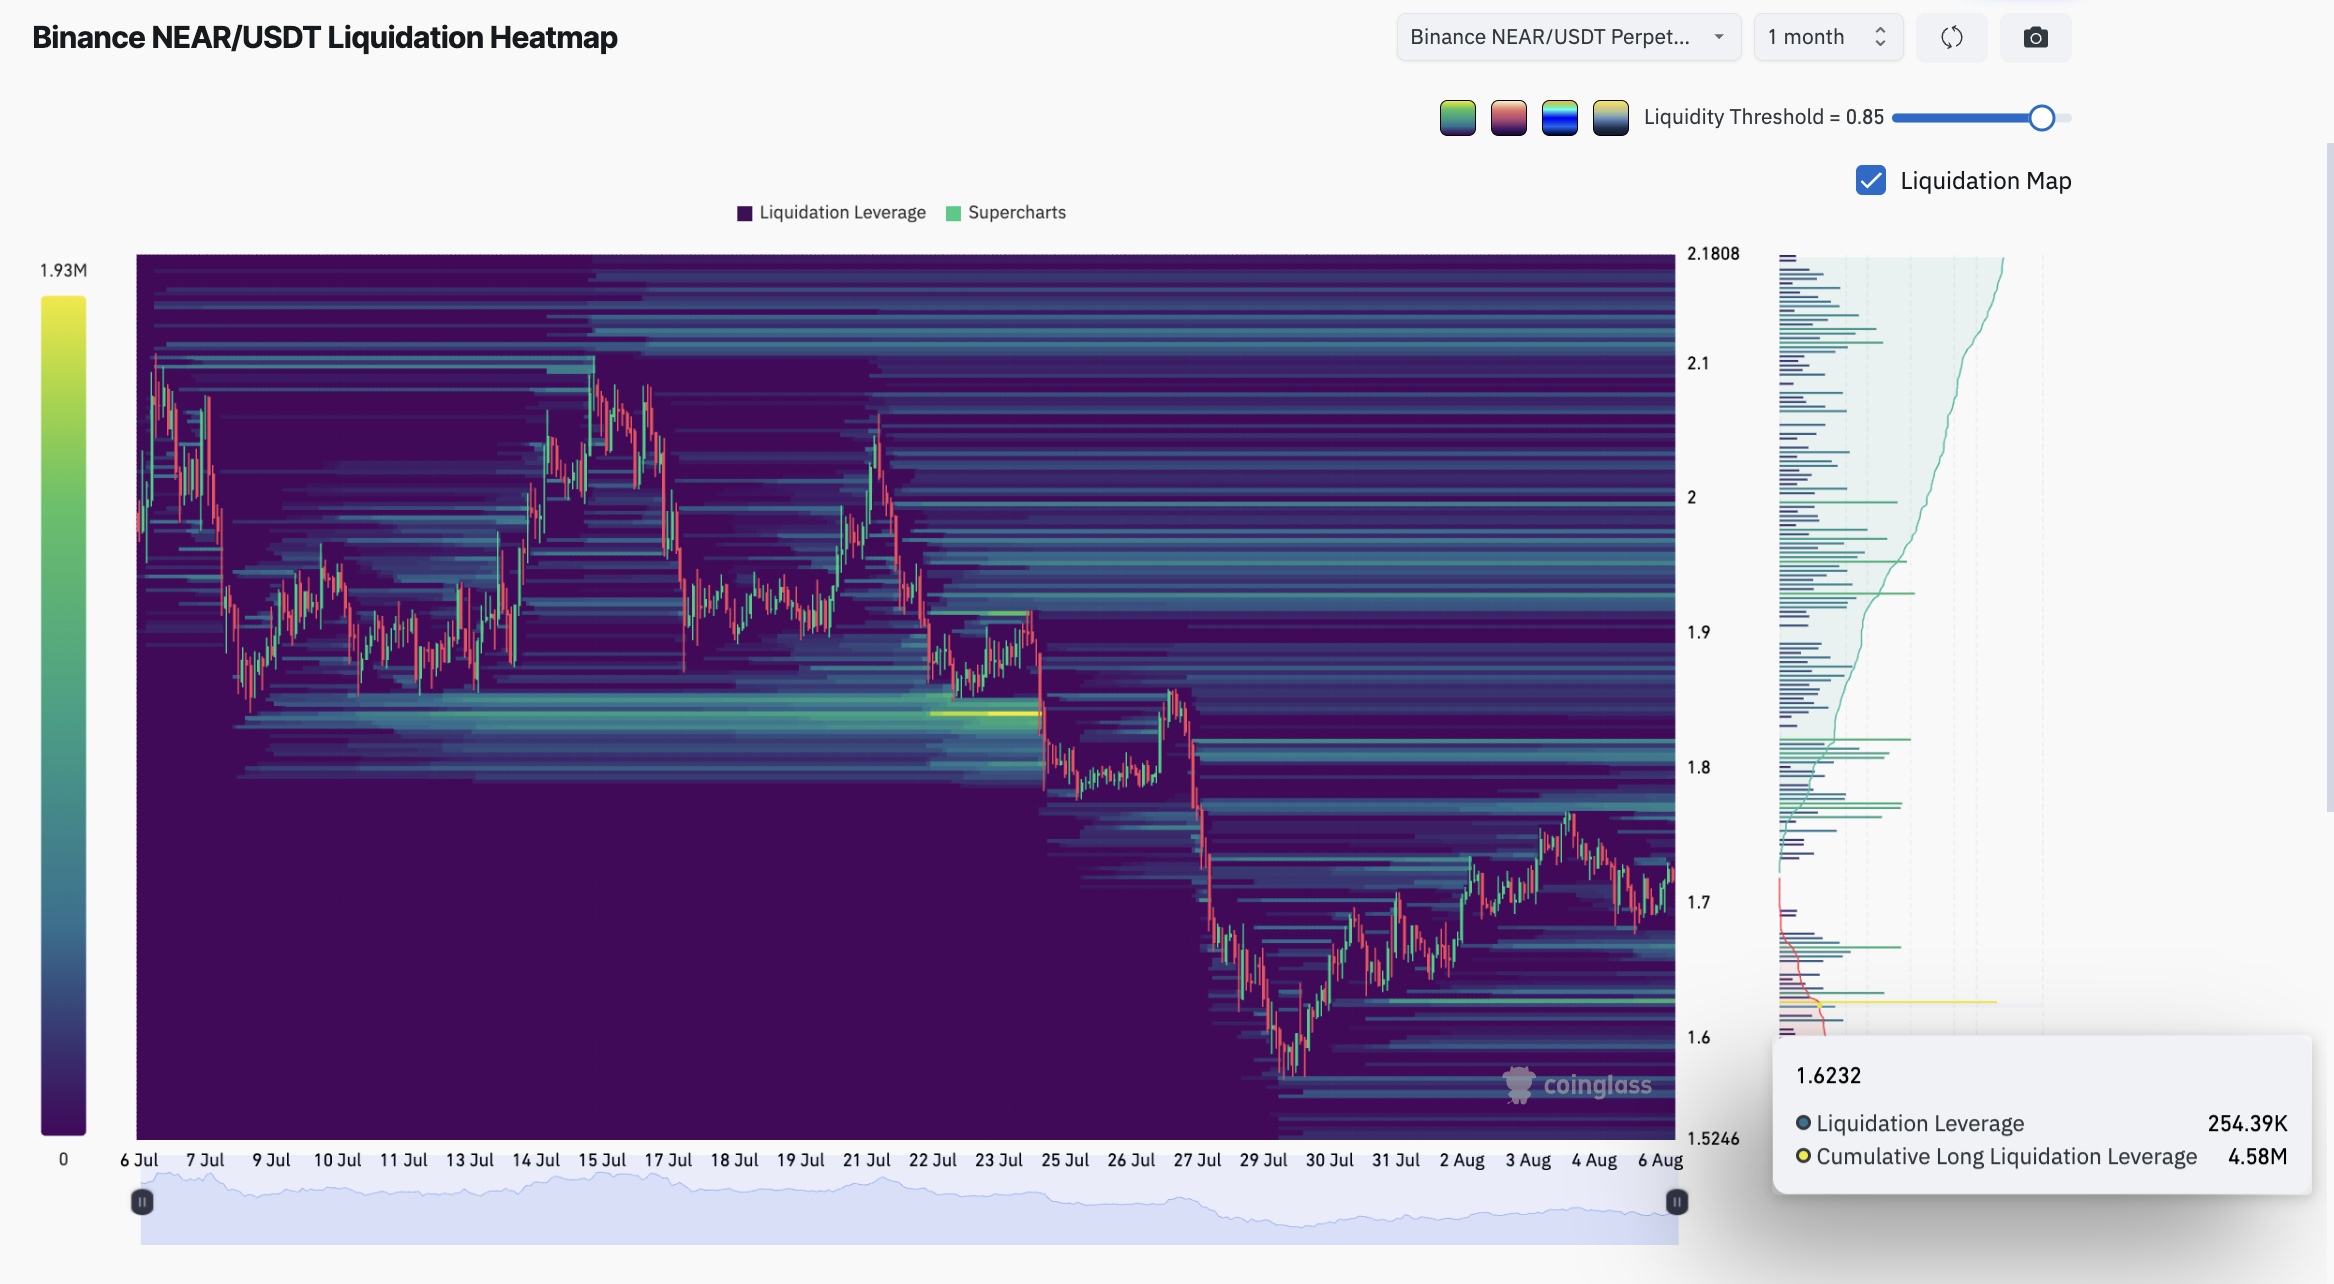The image size is (2334, 1284).
Task: Click the left handle of the time range navigator
Action: coord(142,1202)
